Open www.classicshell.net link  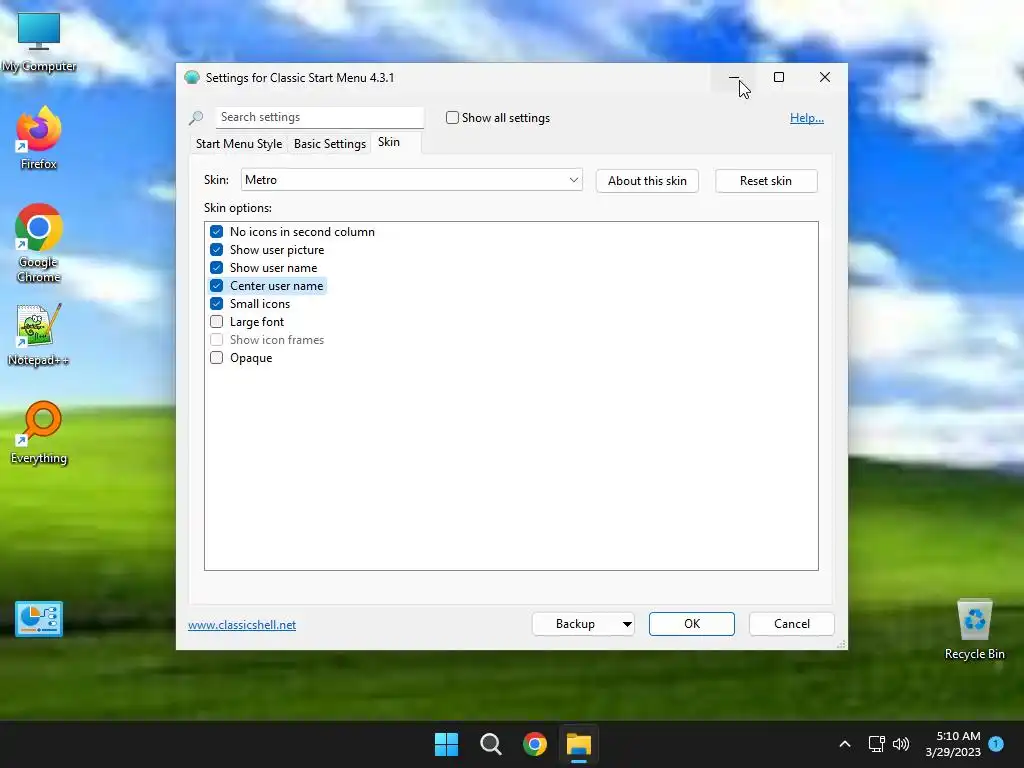tap(242, 625)
